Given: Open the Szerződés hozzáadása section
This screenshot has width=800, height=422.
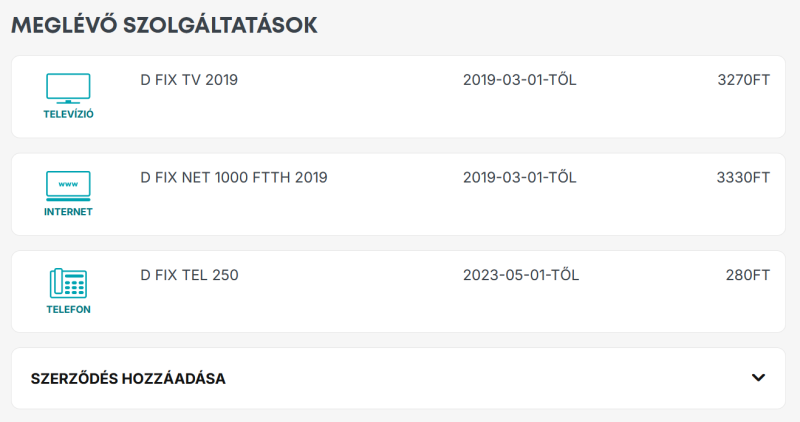Looking at the screenshot, I should point(128,379).
